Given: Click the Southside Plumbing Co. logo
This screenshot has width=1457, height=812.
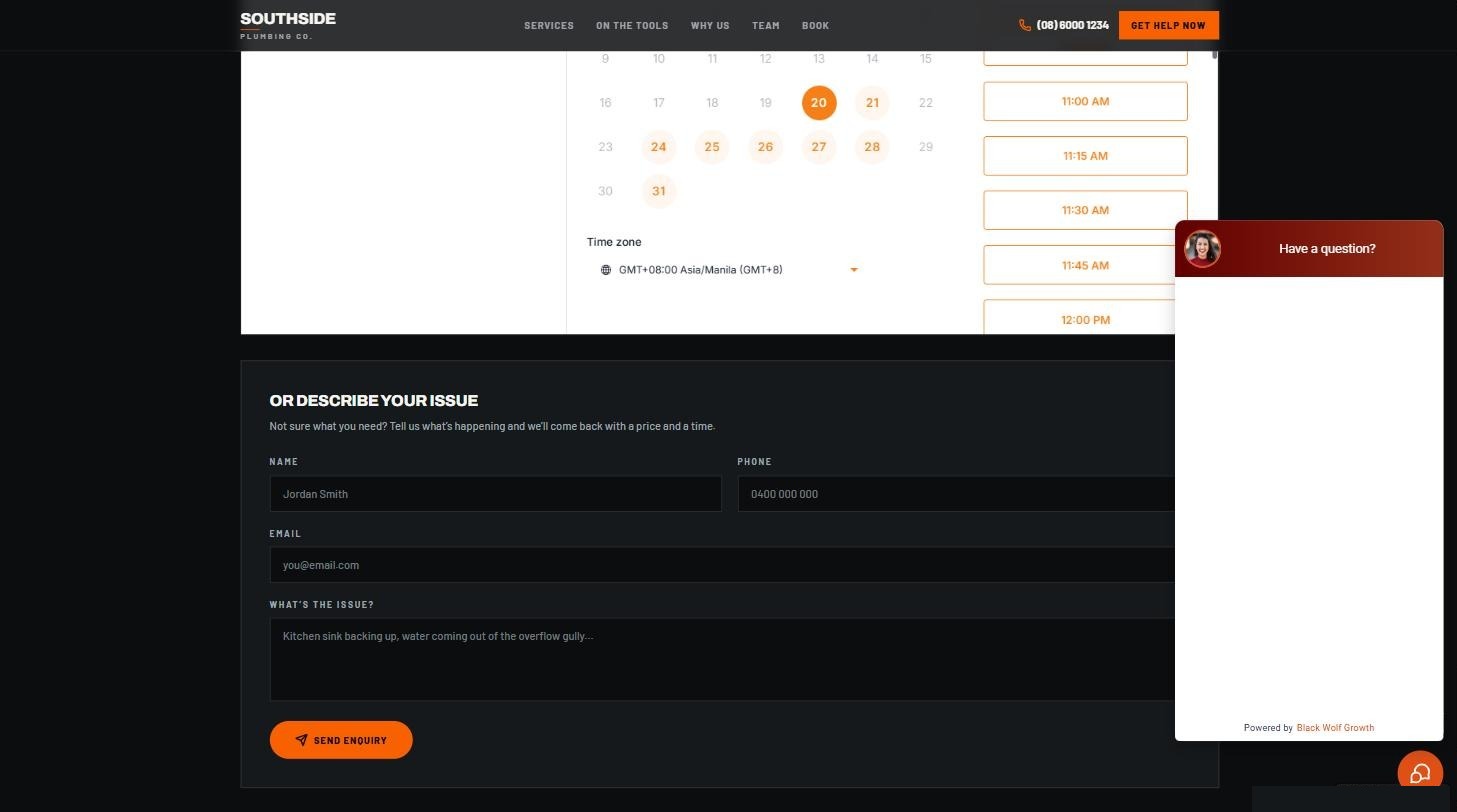Looking at the screenshot, I should pos(288,25).
